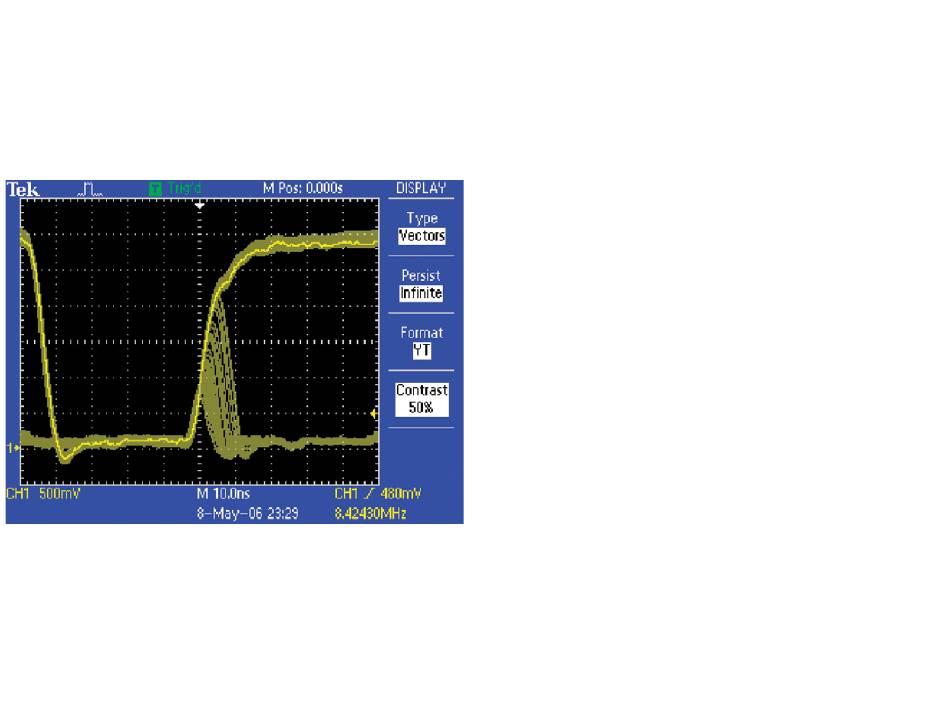
Task: Adjust the Contrast 50% setting
Action: tap(421, 400)
